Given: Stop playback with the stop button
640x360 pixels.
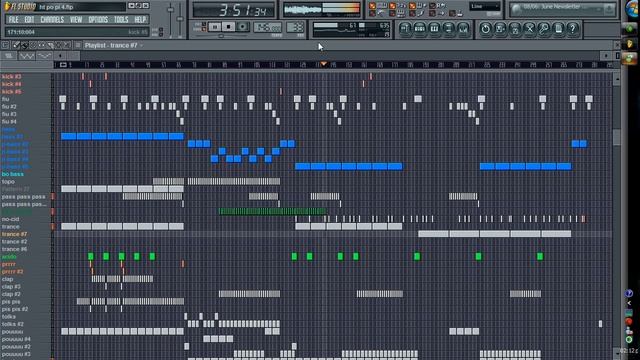Looking at the screenshot, I should coord(229,27).
